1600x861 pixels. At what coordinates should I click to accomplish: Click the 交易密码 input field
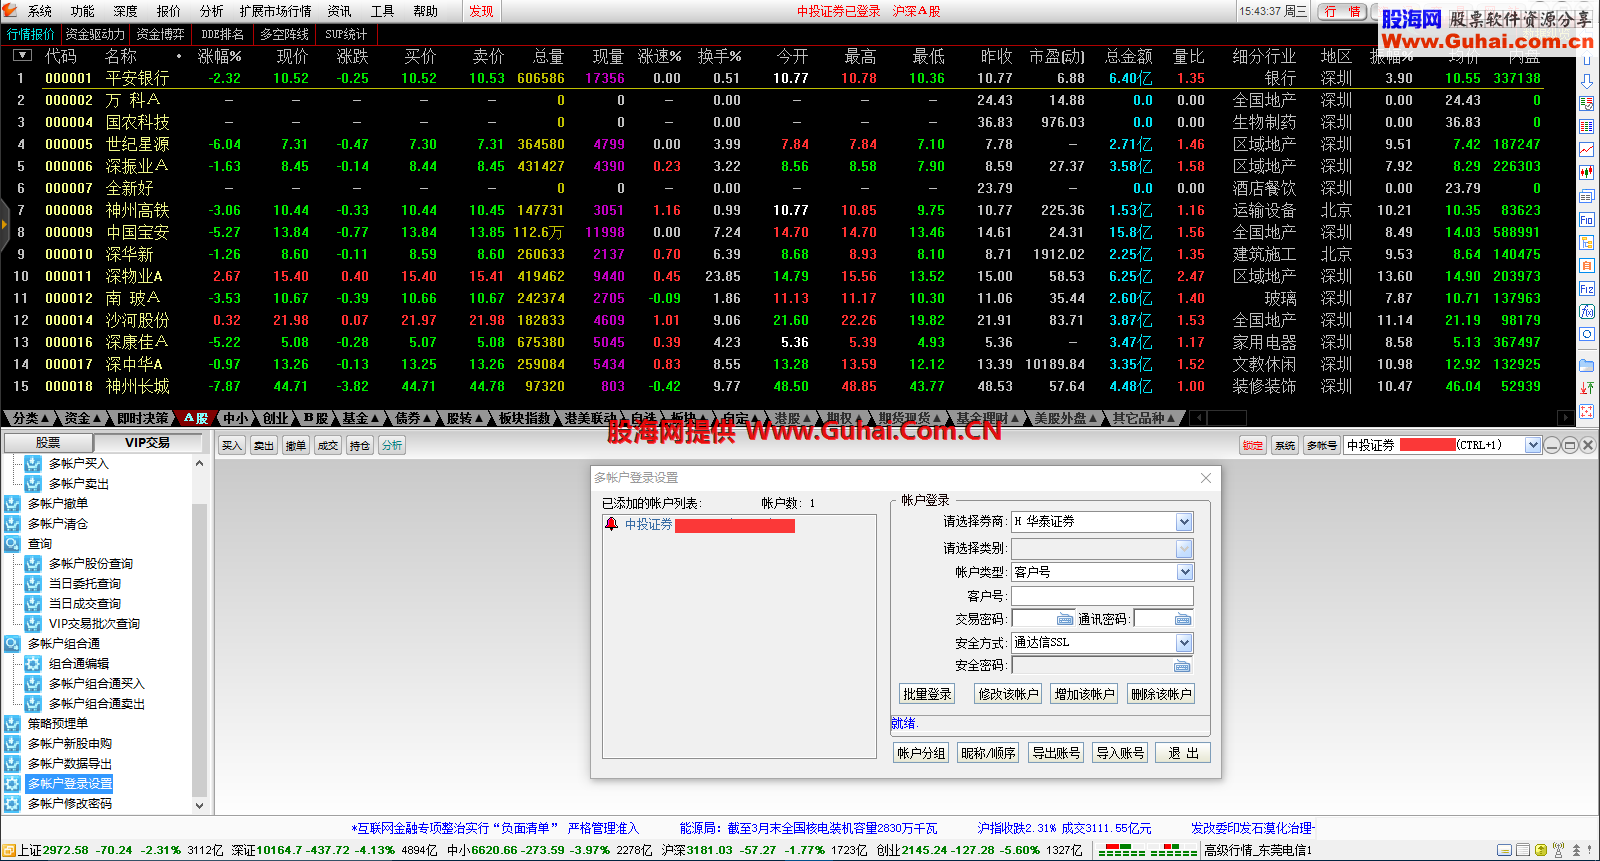(x=1034, y=619)
